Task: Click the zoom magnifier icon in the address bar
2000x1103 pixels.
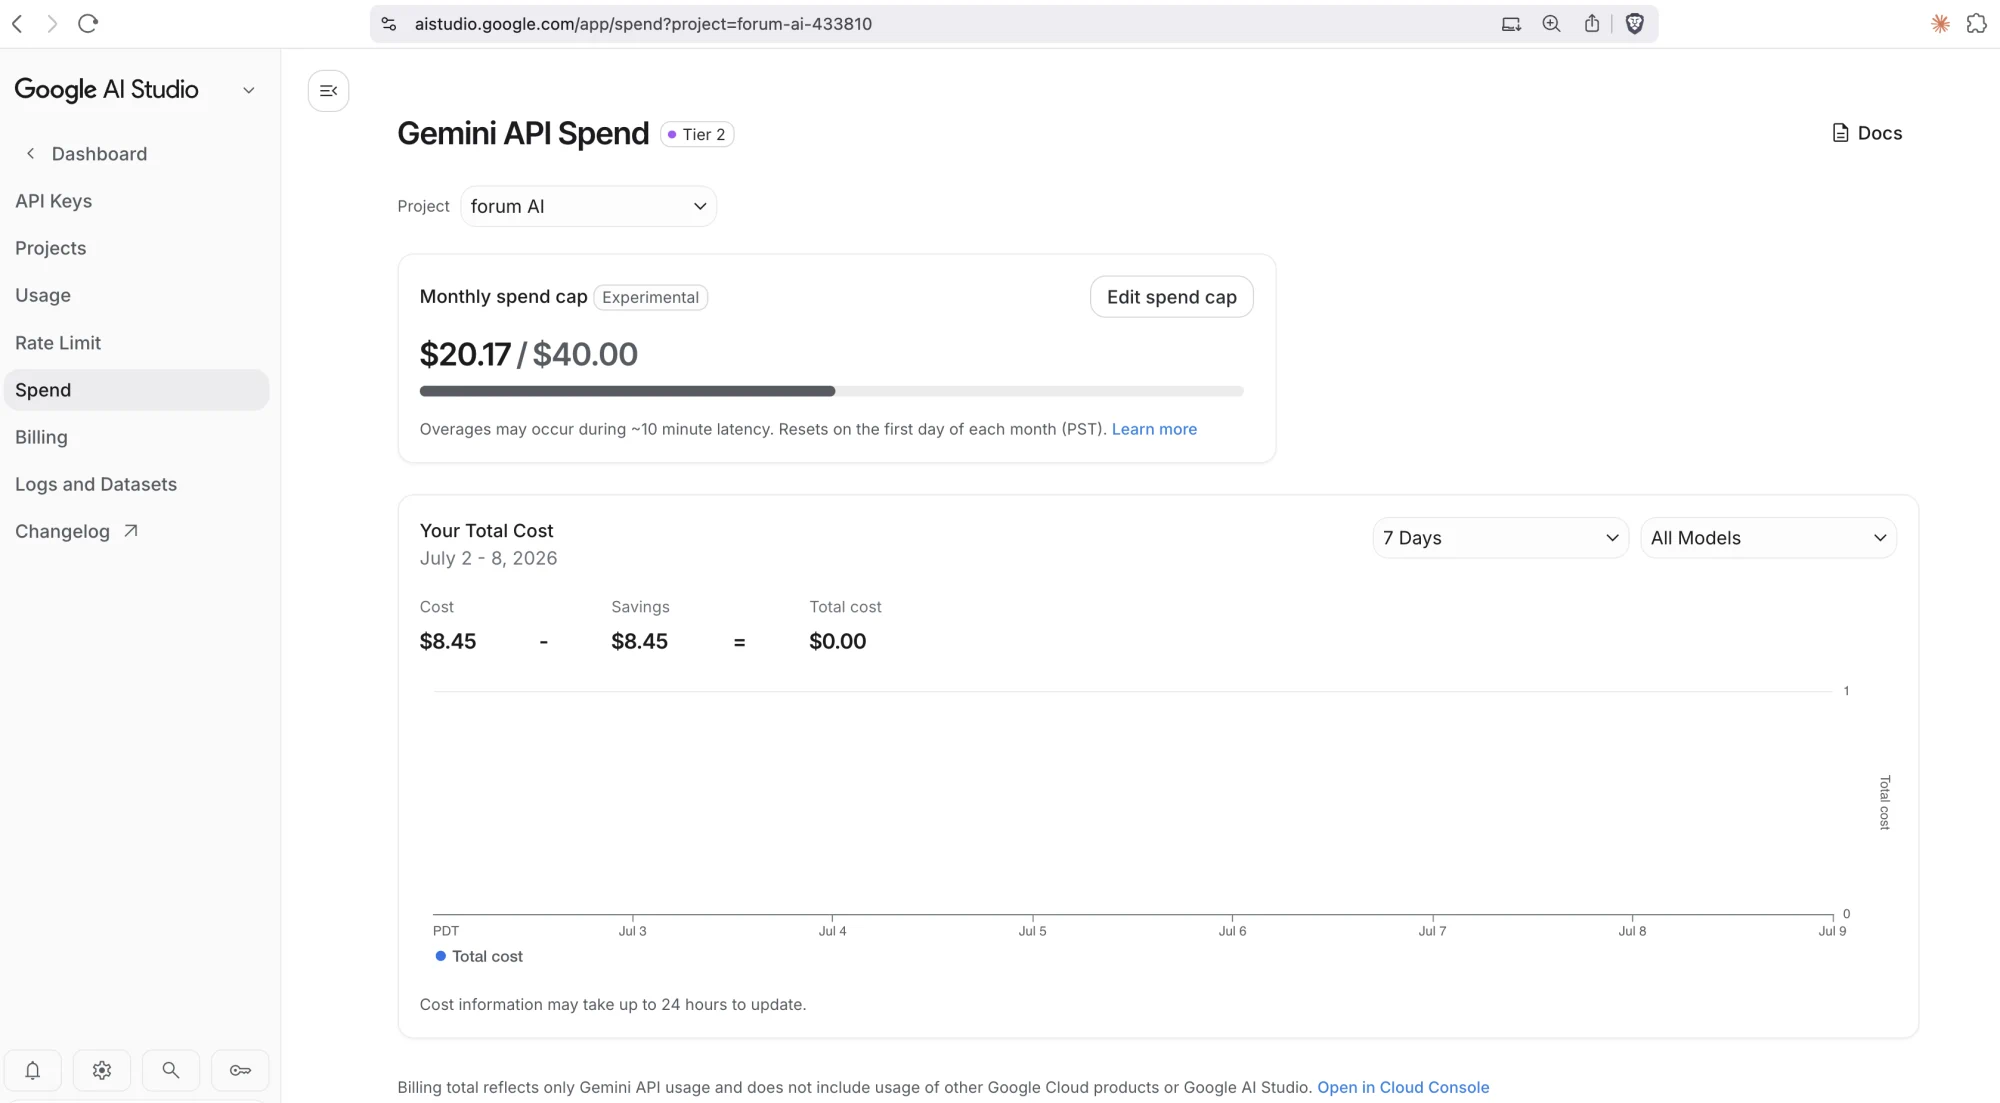Action: (1551, 24)
